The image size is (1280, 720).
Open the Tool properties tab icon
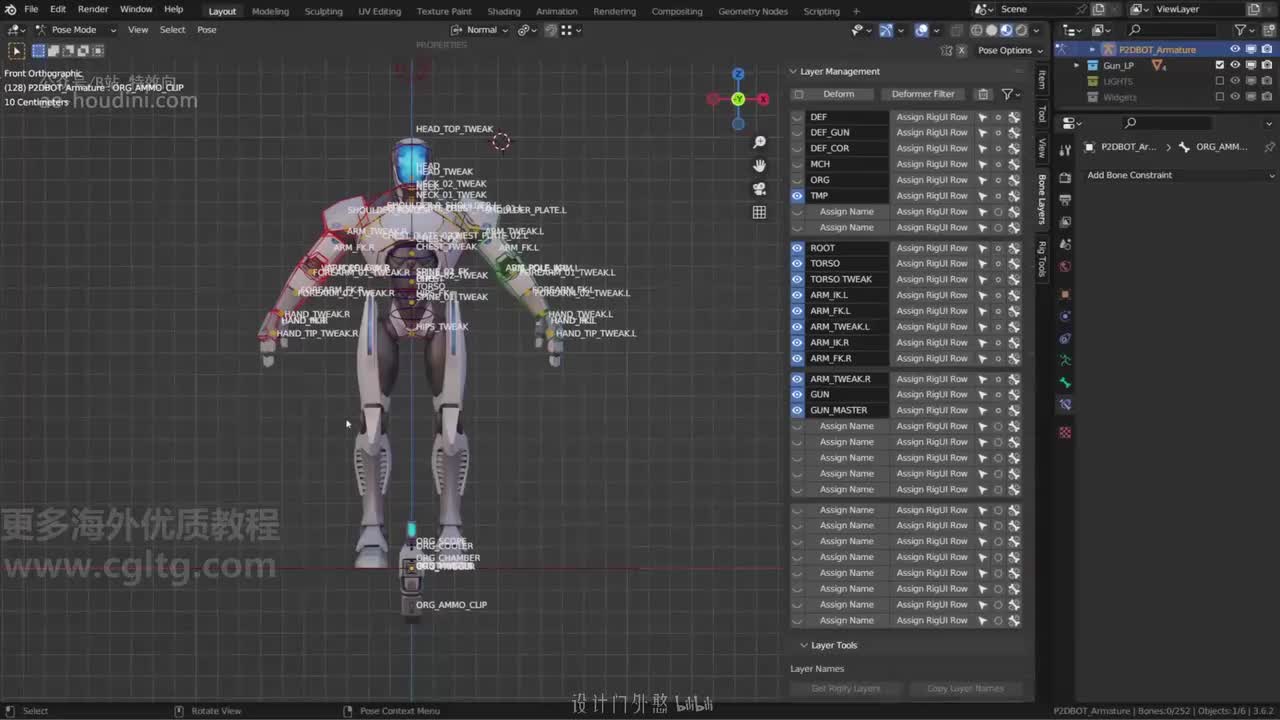coord(1065,150)
